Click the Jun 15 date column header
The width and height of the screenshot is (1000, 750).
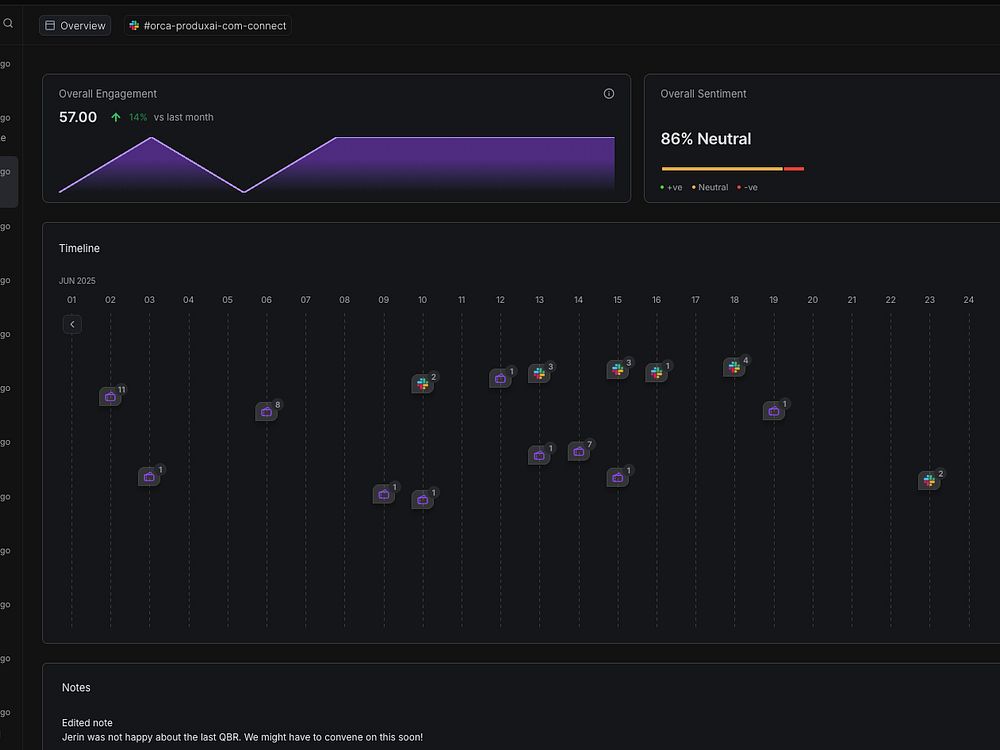coord(617,300)
